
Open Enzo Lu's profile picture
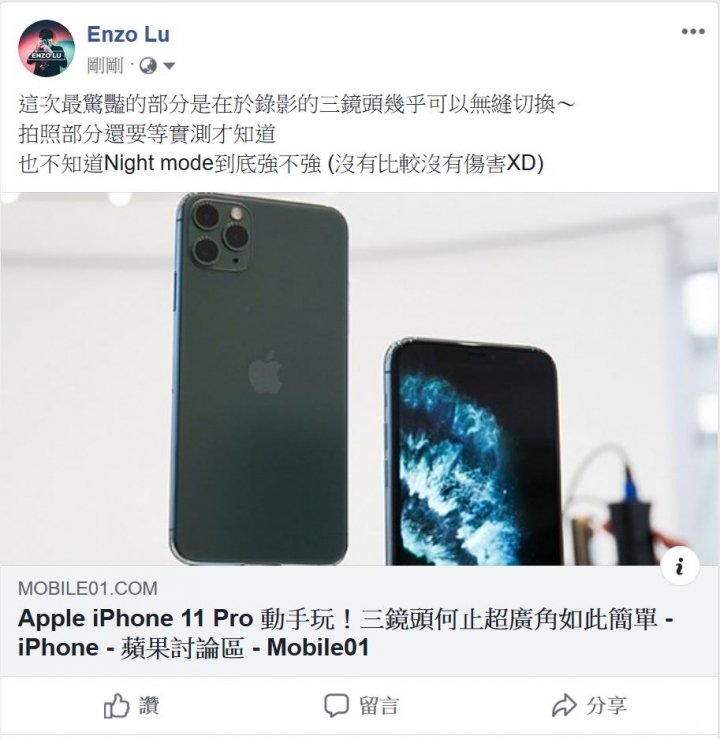(x=46, y=48)
